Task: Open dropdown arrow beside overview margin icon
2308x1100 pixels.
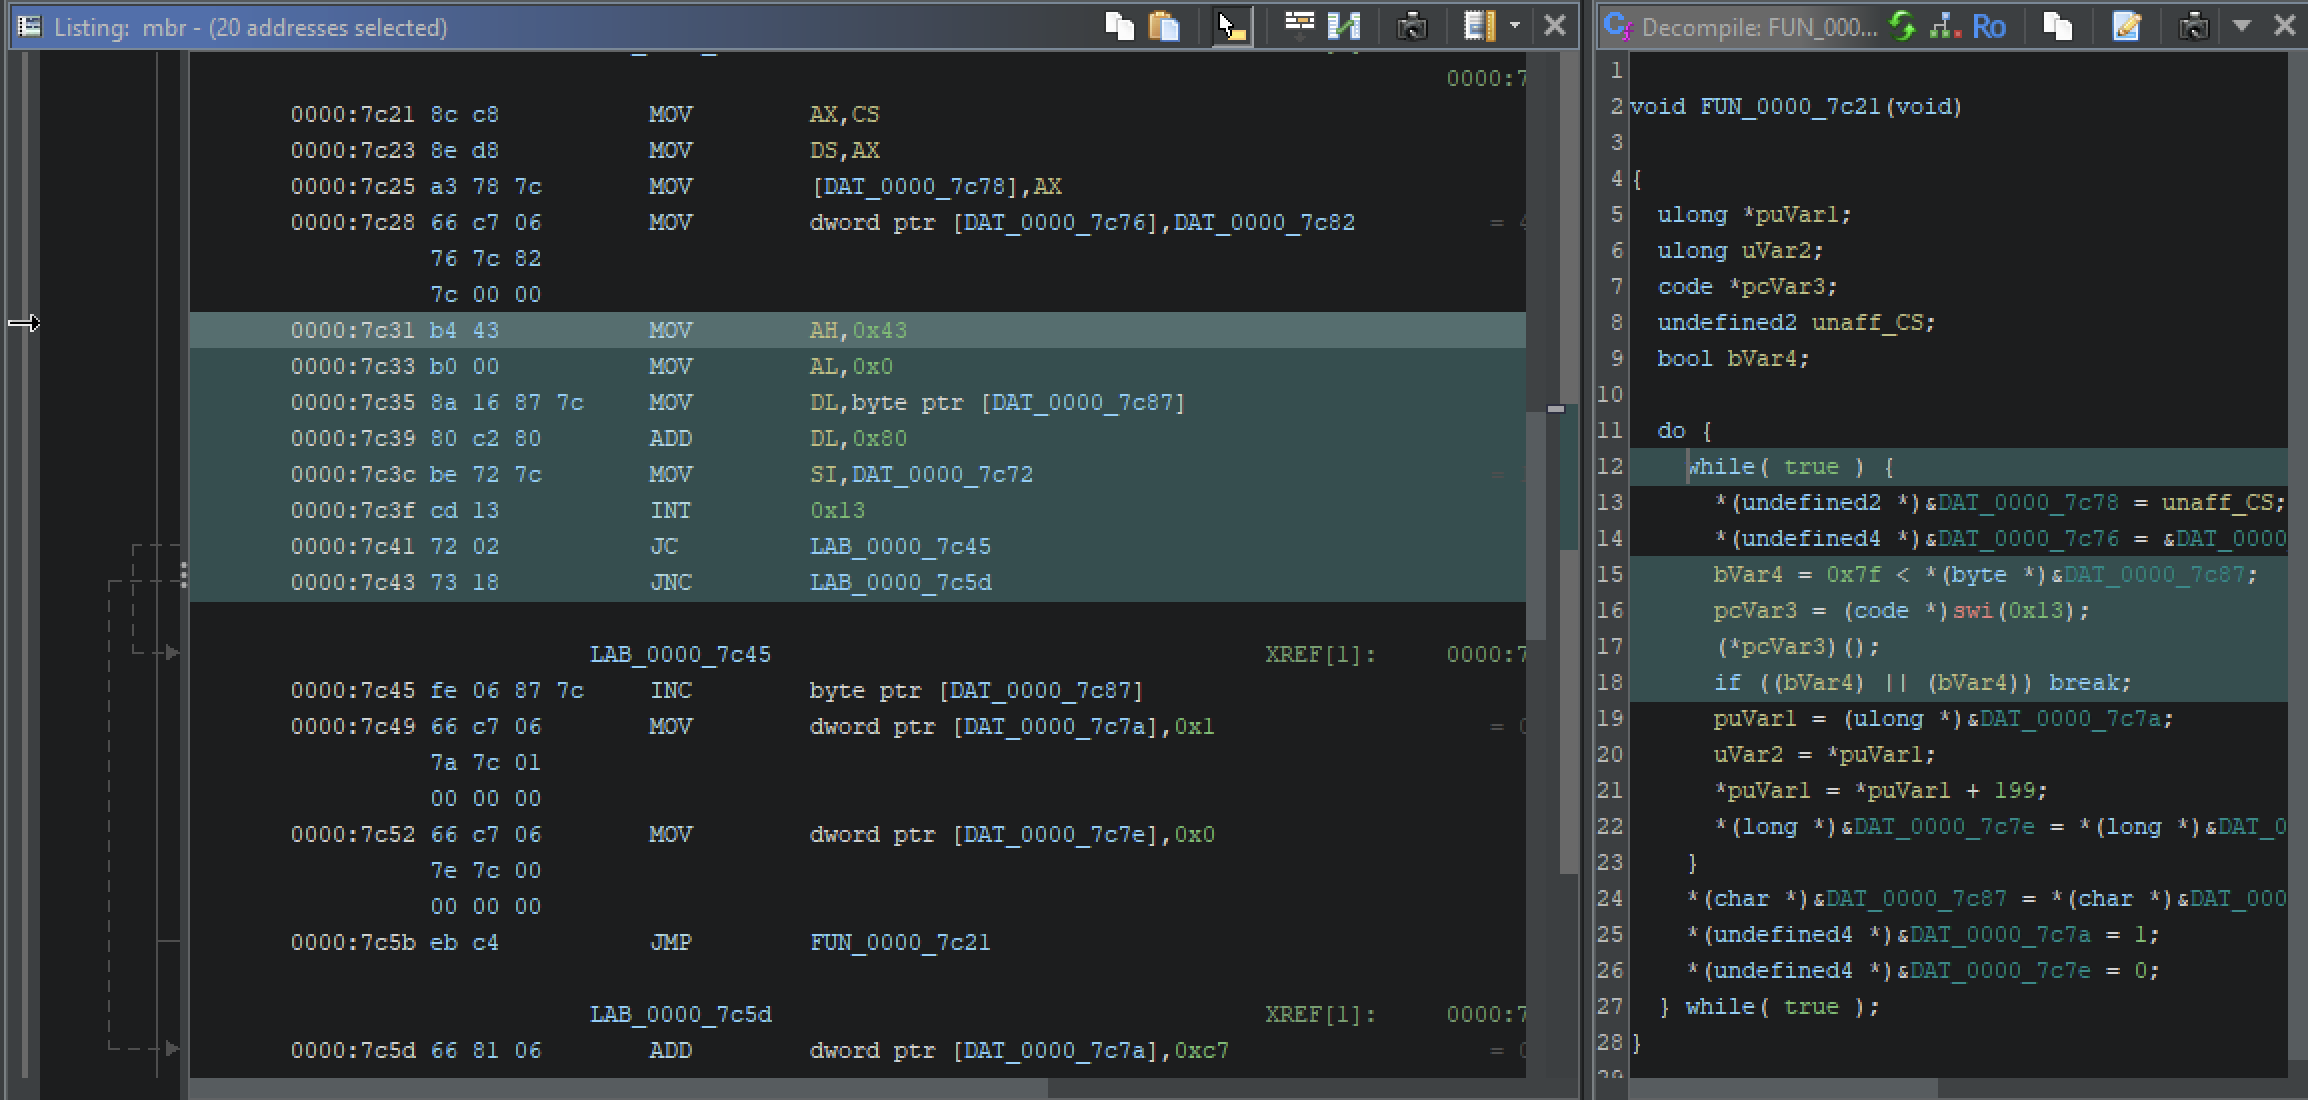Action: (1515, 26)
